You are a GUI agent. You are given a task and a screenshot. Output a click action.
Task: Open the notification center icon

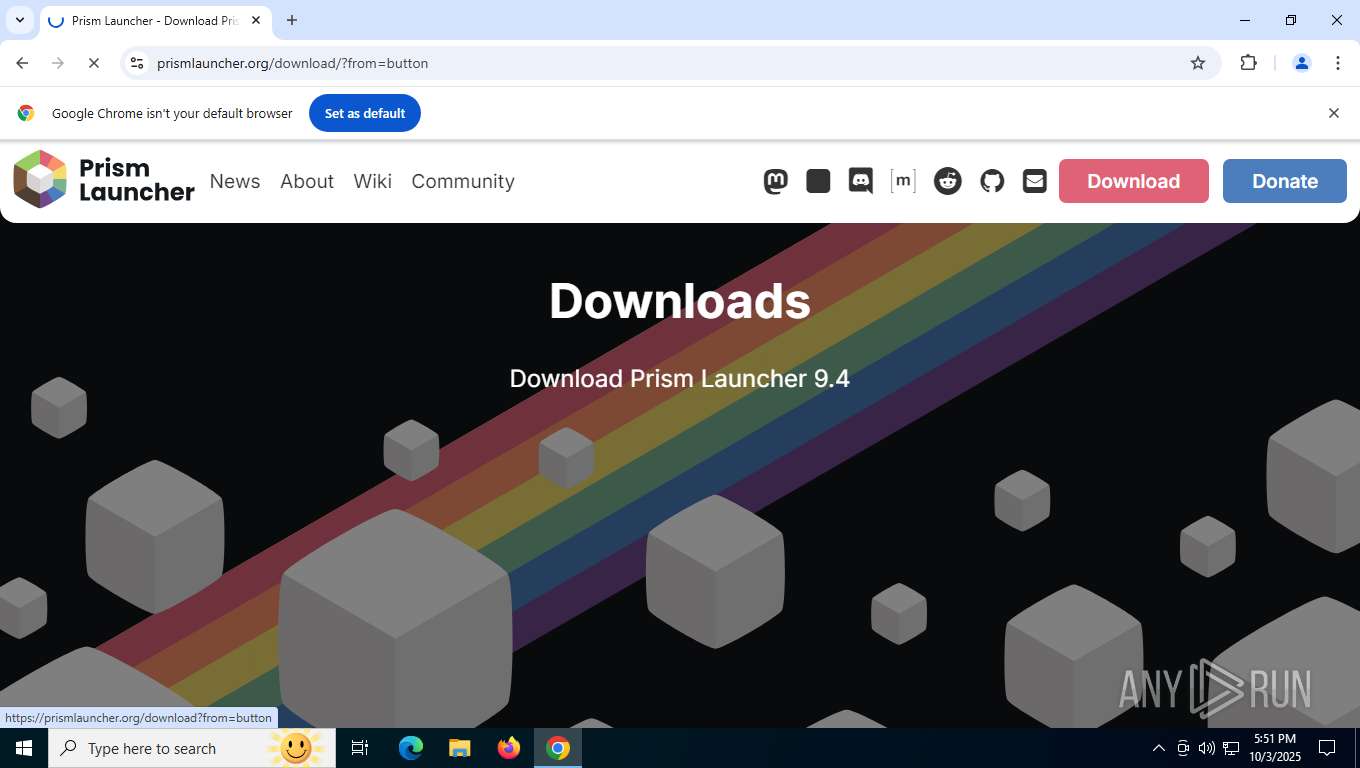coord(1327,748)
